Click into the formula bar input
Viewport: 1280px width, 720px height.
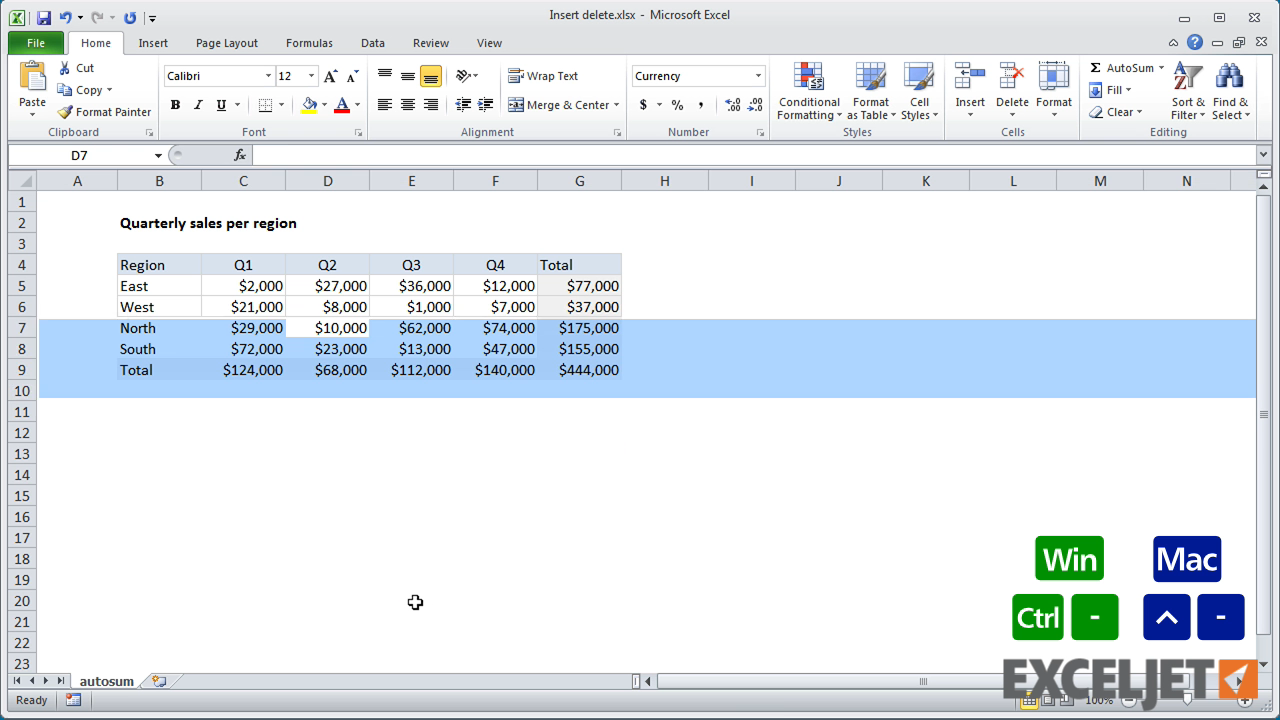[754, 155]
